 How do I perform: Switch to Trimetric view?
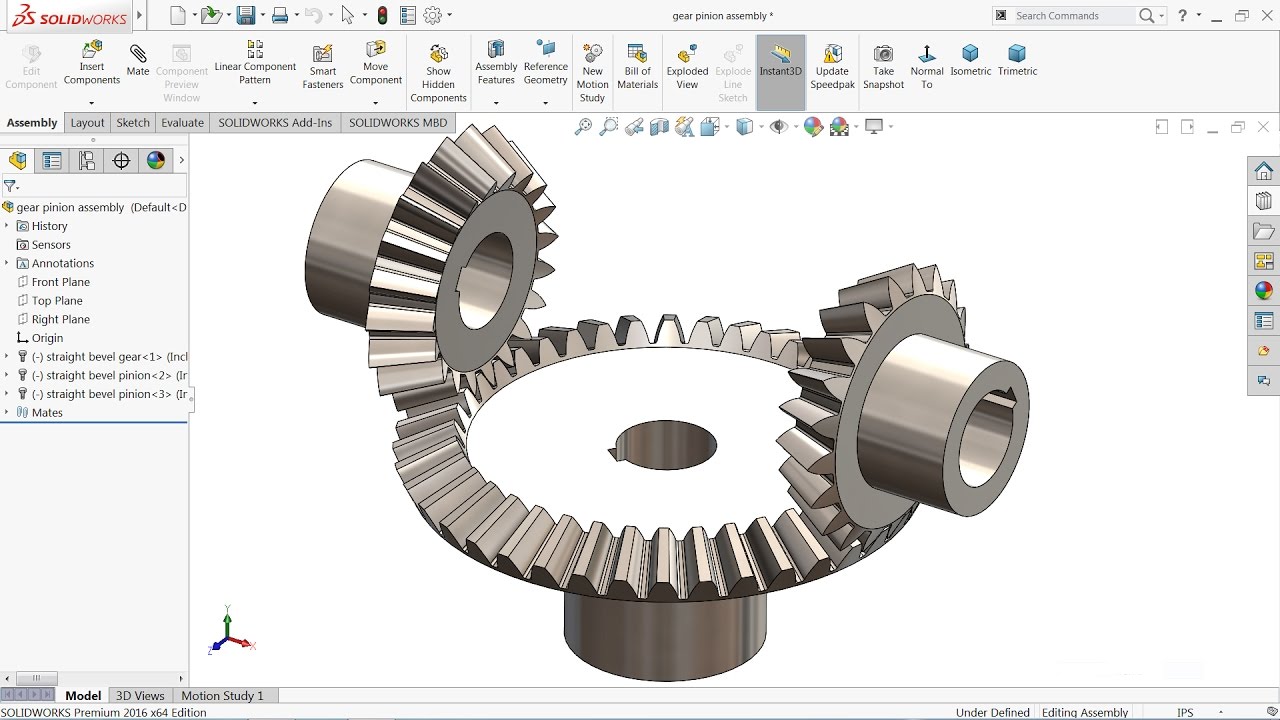coord(1017,60)
